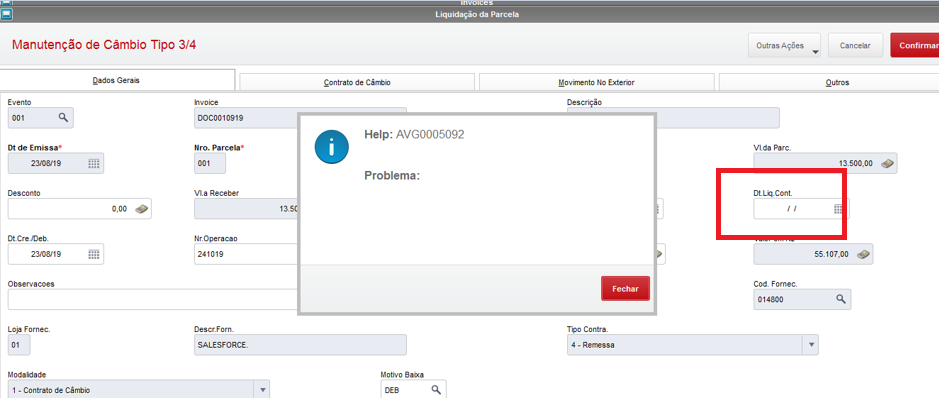Click the Fechar button in dialog

point(625,288)
